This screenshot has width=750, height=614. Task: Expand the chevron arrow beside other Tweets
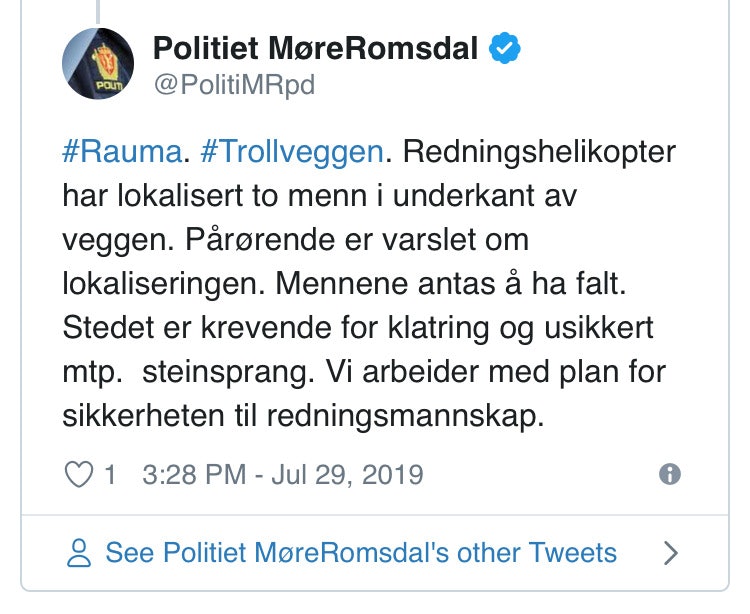tap(671, 552)
